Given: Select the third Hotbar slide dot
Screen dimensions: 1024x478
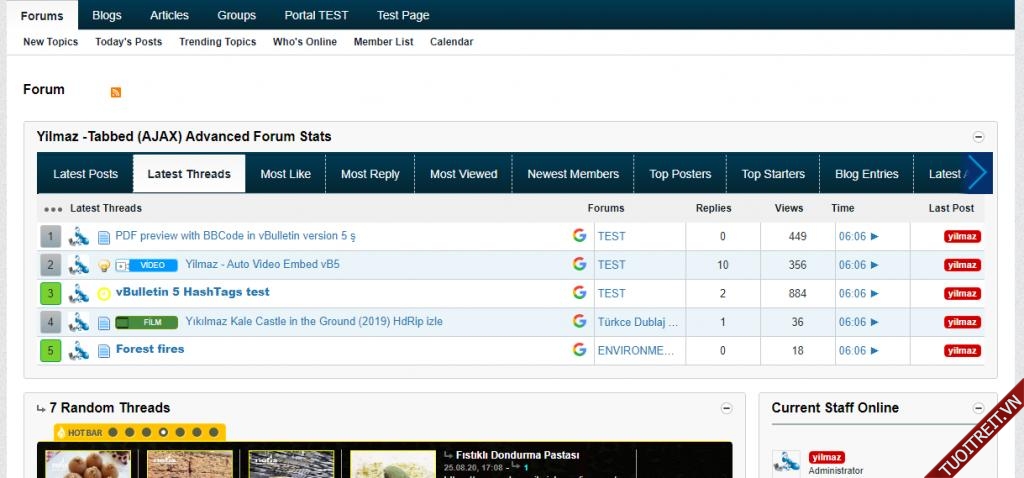Looking at the screenshot, I should (146, 432).
